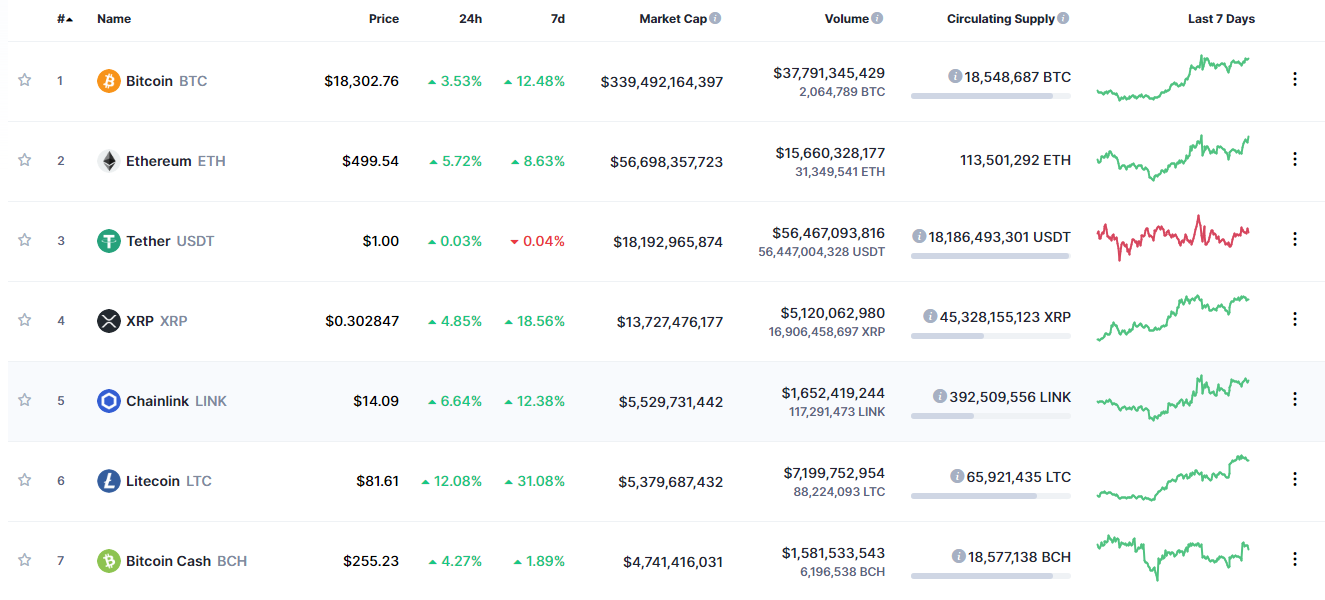This screenshot has width=1325, height=600.
Task: Click the Last 7 Days column header
Action: 1221,19
